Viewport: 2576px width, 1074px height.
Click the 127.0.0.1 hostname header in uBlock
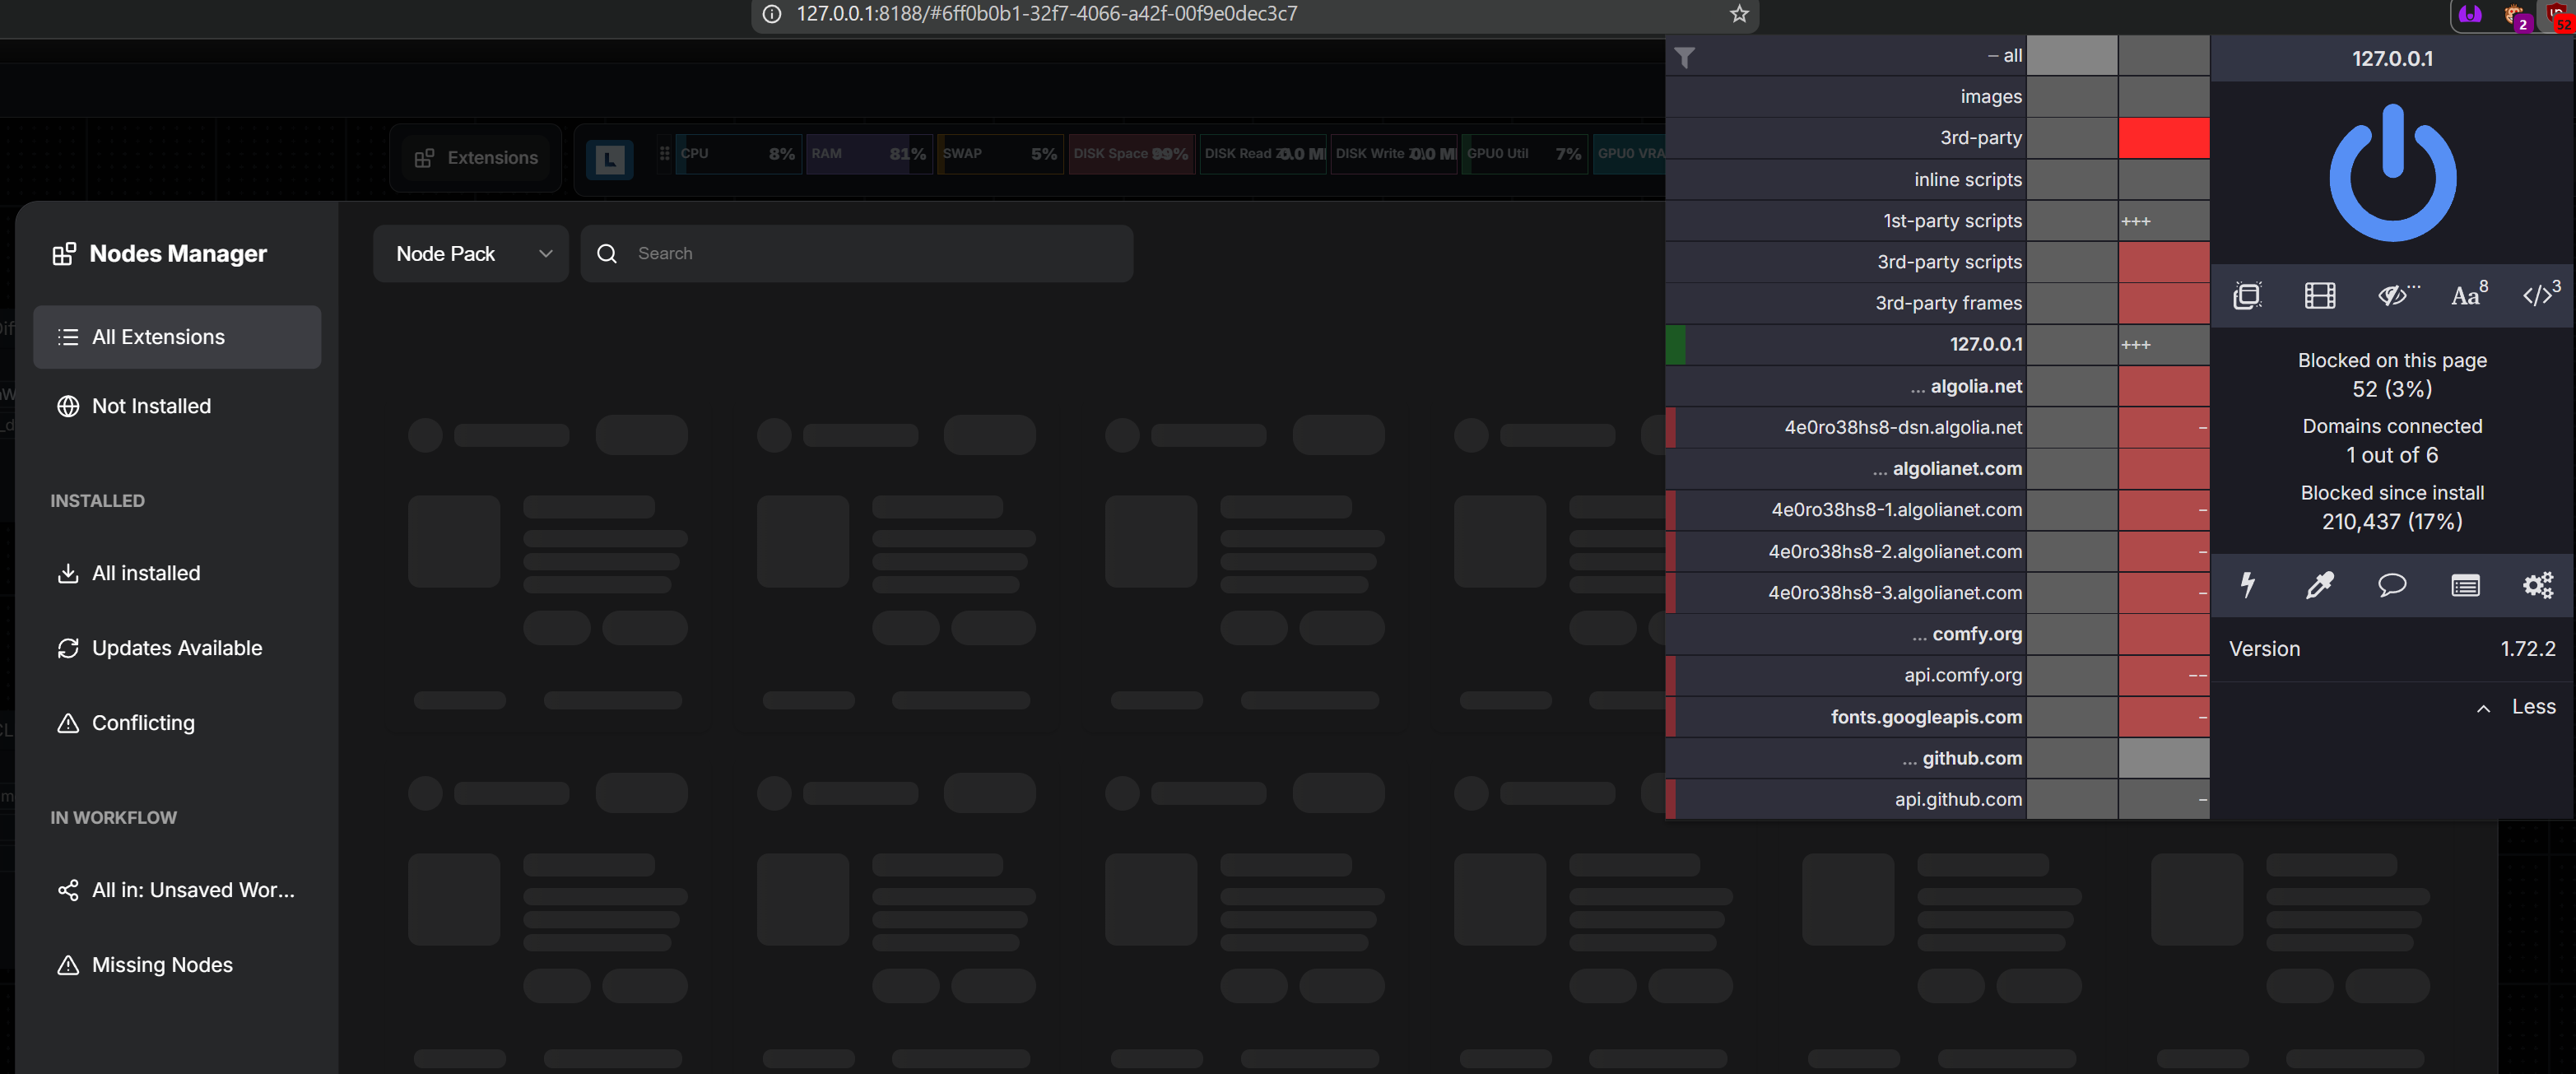click(2392, 58)
